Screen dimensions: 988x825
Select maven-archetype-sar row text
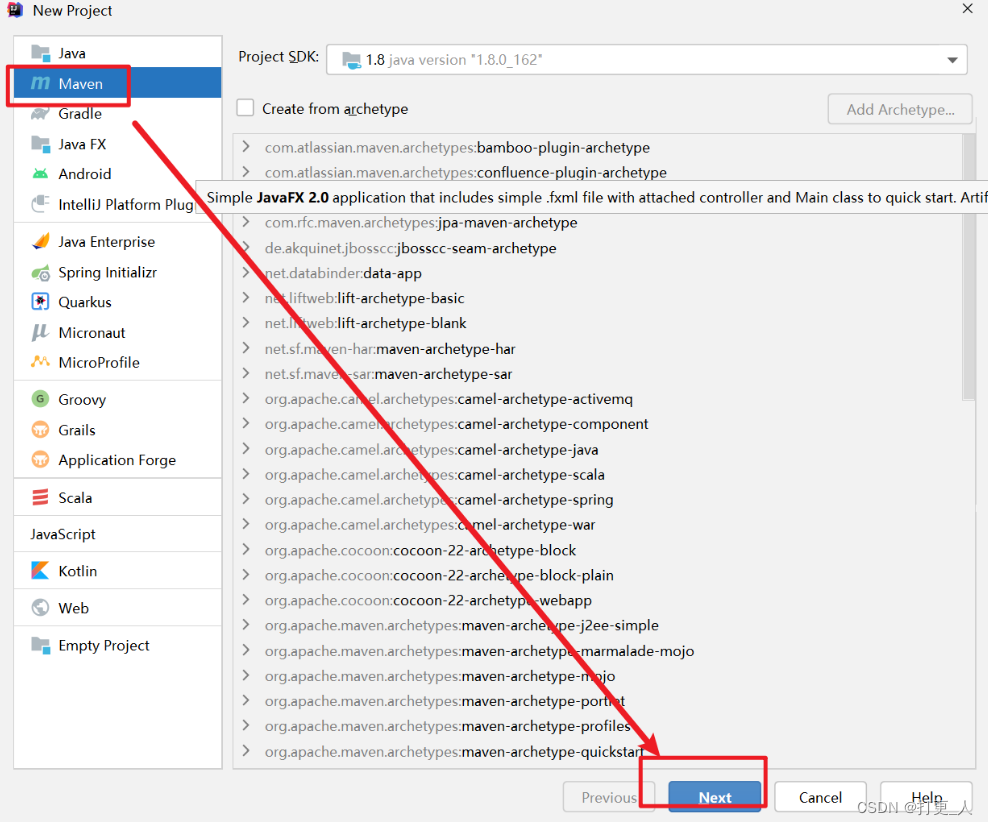pos(388,374)
